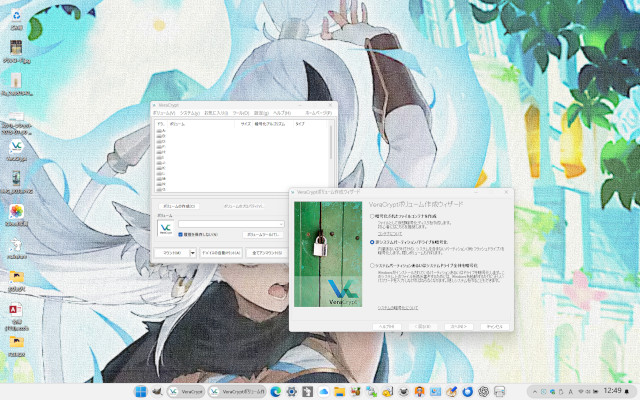Click the VeraCrypt logo beside volume field

coord(165,228)
